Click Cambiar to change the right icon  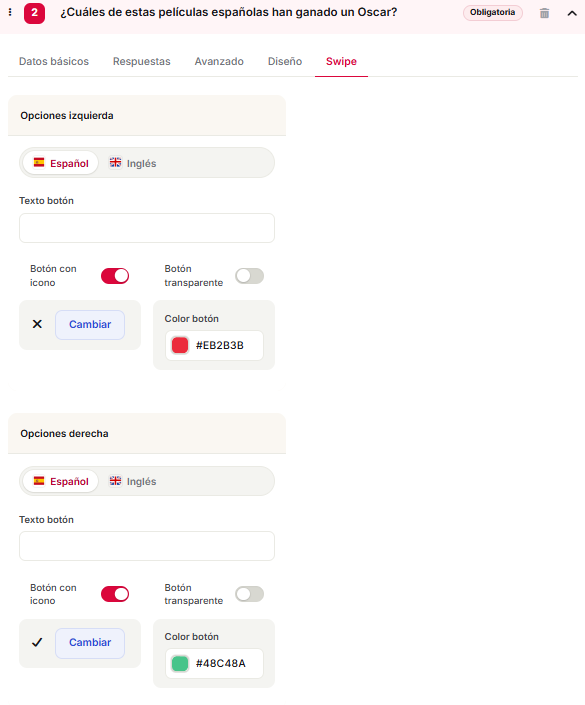[x=90, y=643]
